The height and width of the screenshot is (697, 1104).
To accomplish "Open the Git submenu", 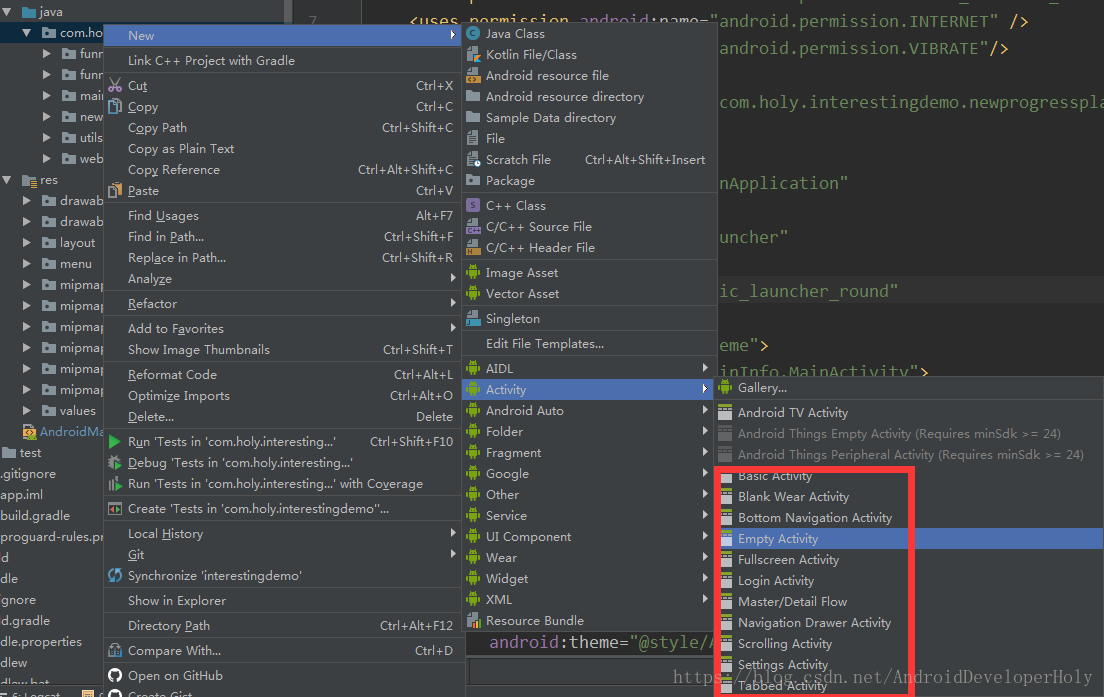I will tap(284, 555).
